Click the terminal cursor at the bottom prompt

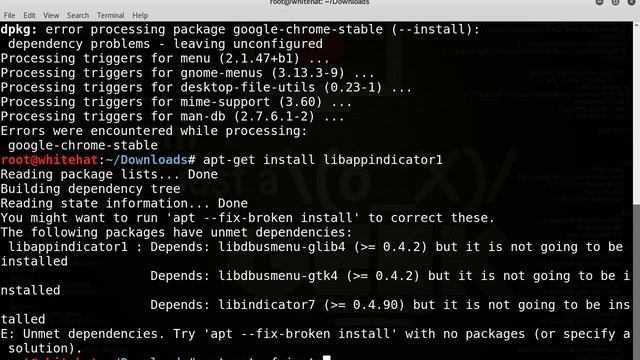[327, 358]
